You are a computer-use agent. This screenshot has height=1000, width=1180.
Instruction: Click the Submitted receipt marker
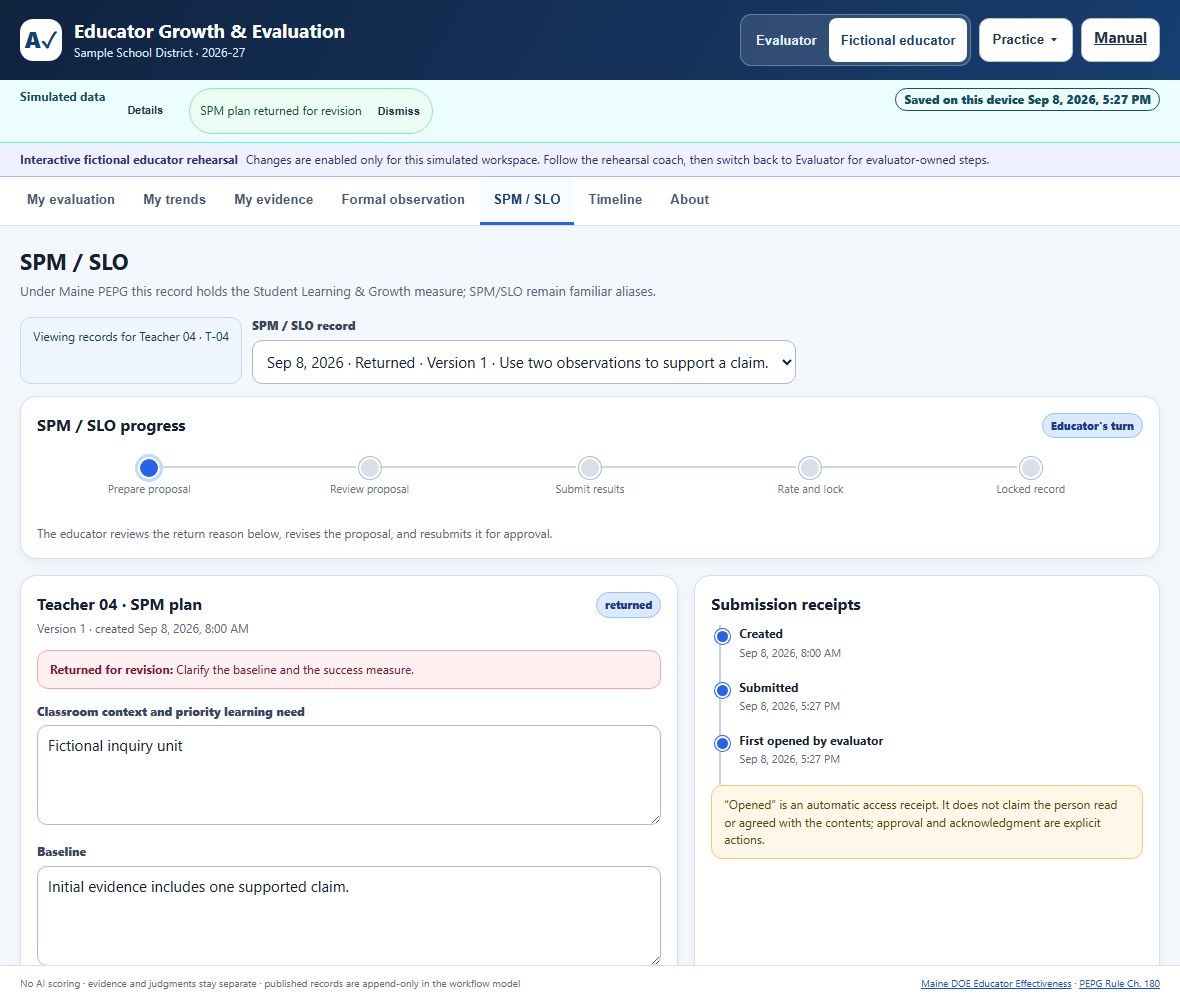[x=722, y=690]
